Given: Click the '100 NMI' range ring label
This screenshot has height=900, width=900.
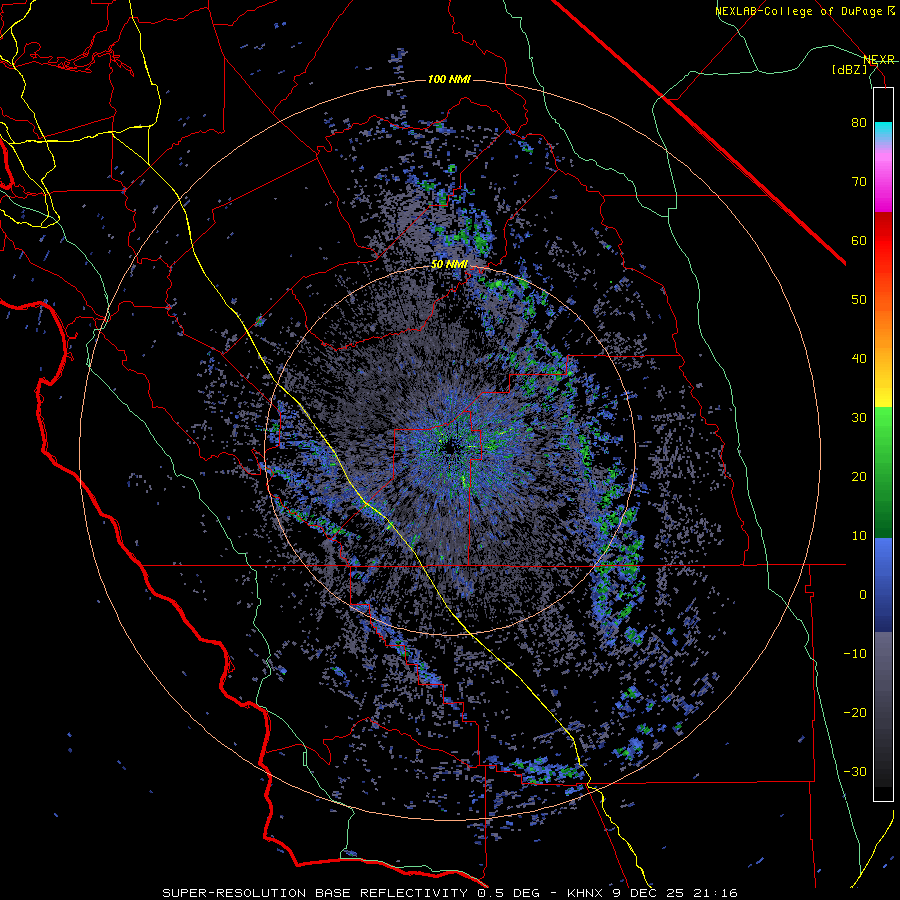Looking at the screenshot, I should [449, 79].
